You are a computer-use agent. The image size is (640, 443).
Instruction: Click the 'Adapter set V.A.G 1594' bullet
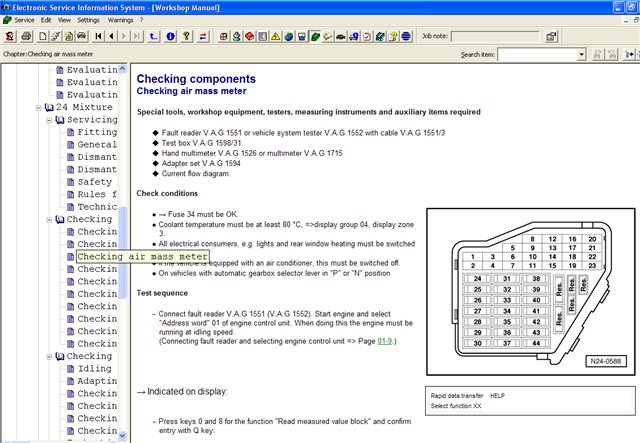pyautogui.click(x=201, y=163)
